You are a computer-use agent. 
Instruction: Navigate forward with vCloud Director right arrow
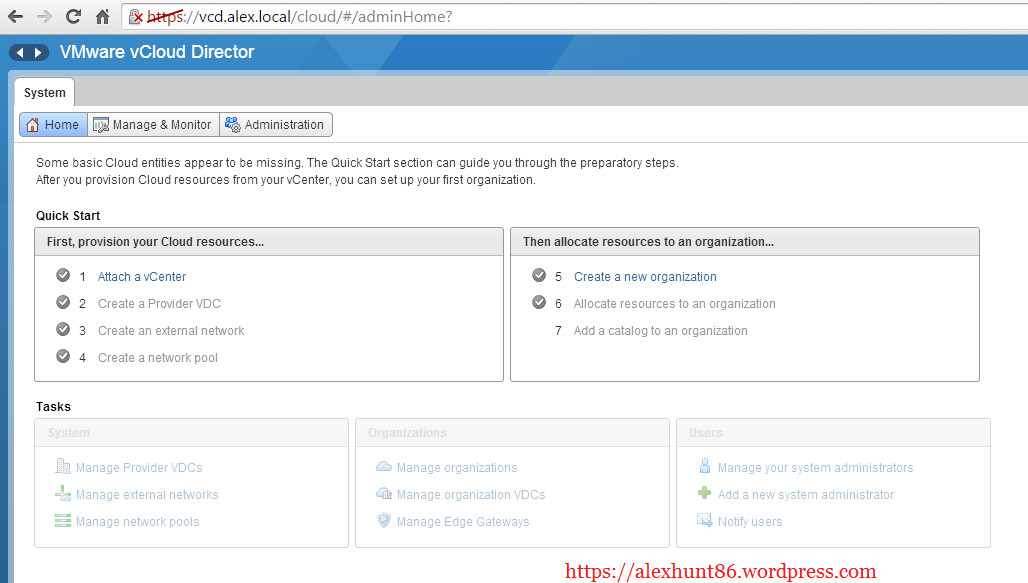pos(38,52)
